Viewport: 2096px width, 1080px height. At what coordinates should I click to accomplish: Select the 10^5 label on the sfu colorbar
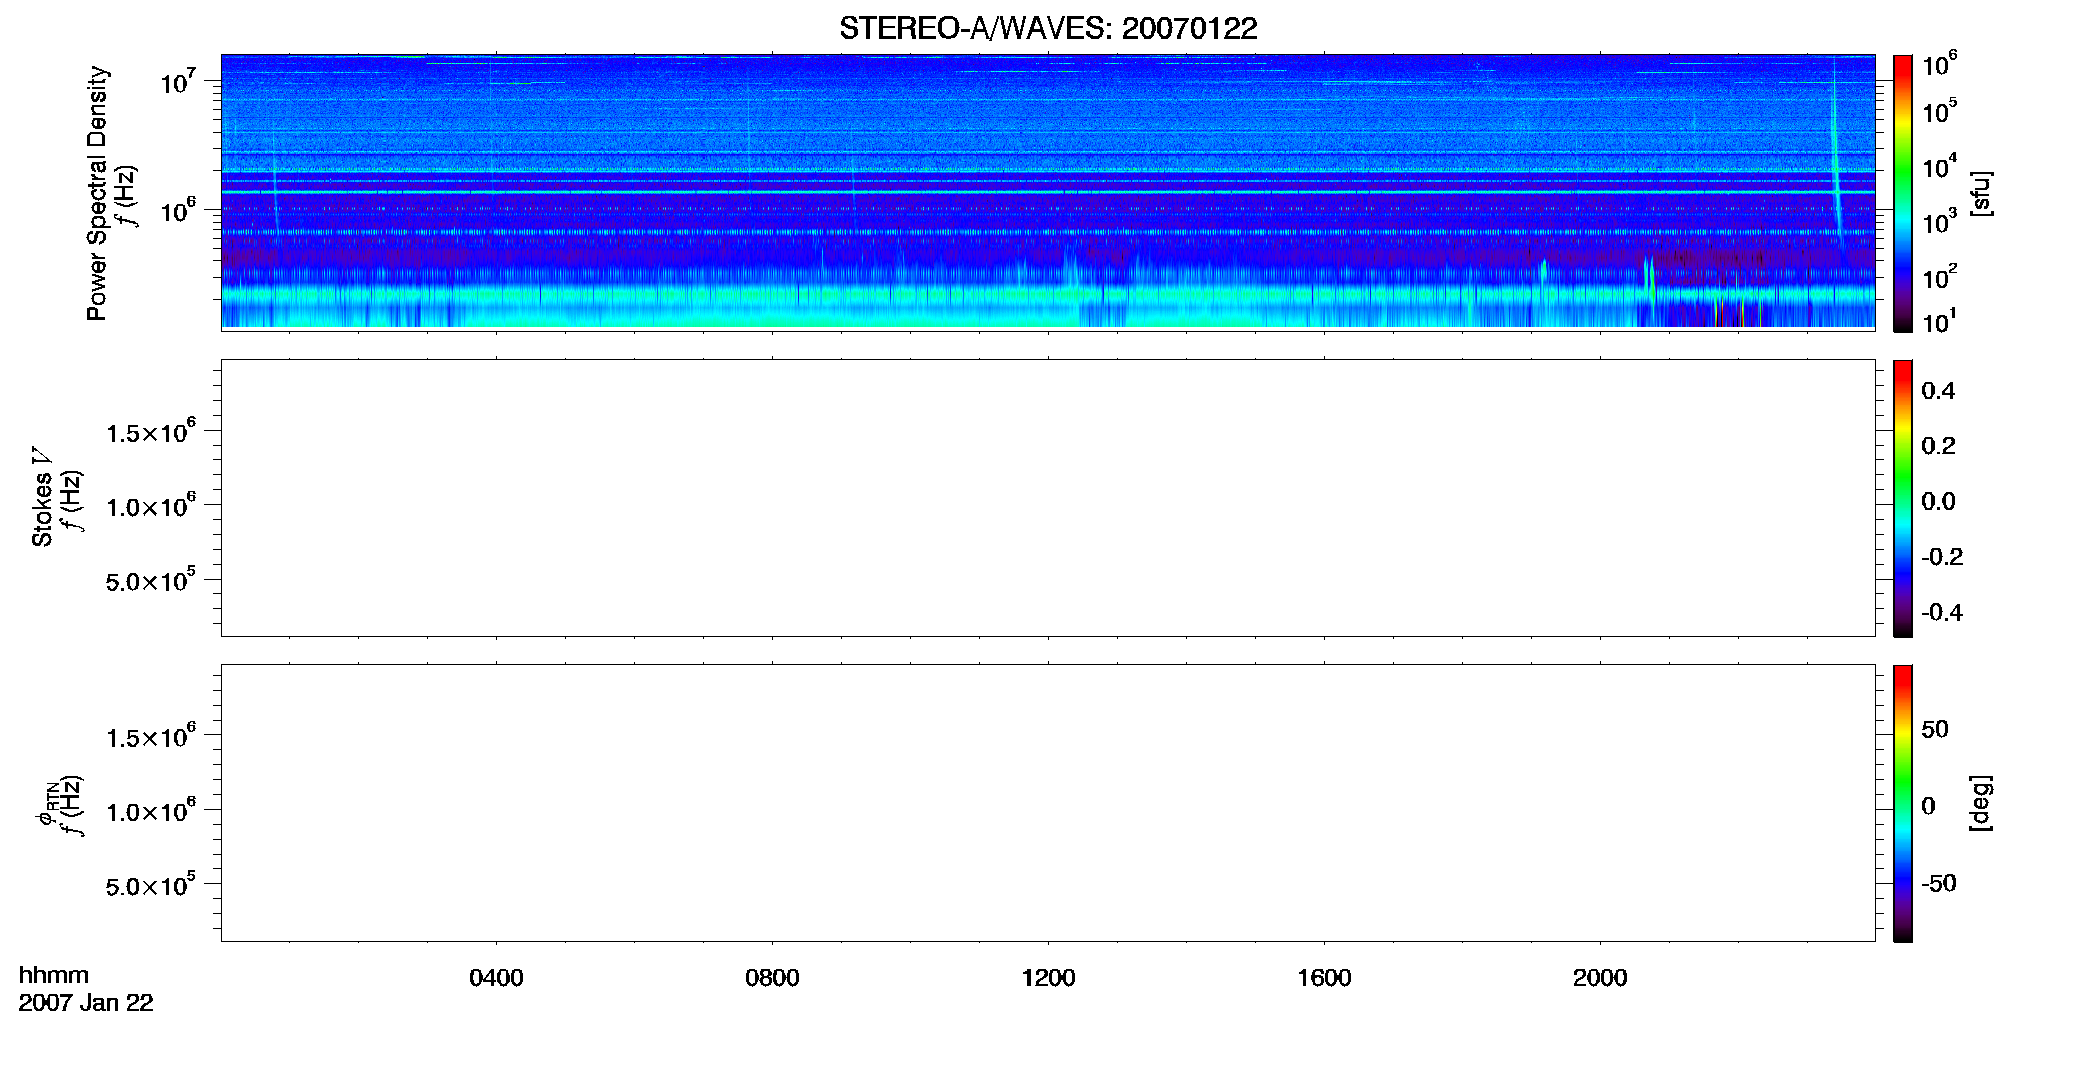[x=1939, y=110]
